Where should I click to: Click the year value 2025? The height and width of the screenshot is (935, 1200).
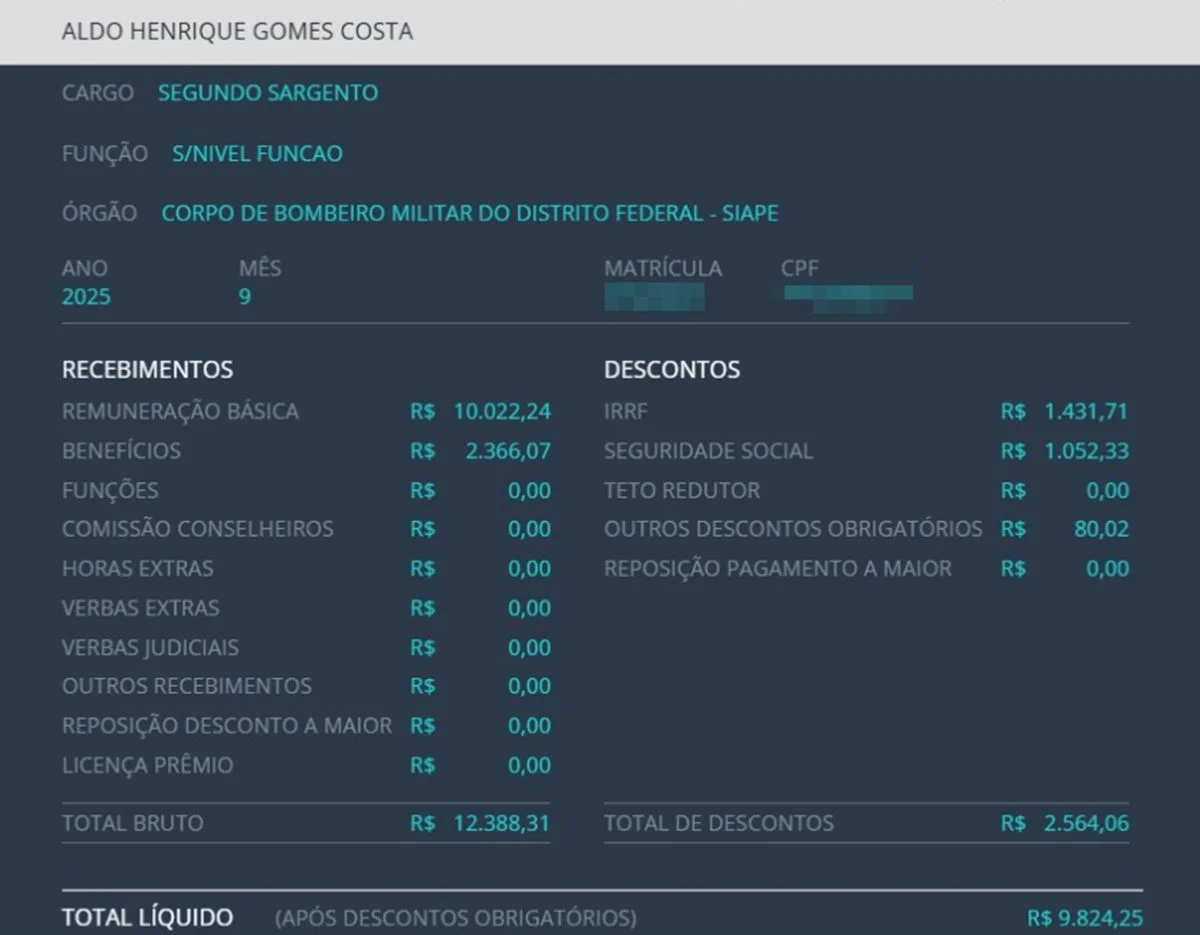tap(86, 298)
